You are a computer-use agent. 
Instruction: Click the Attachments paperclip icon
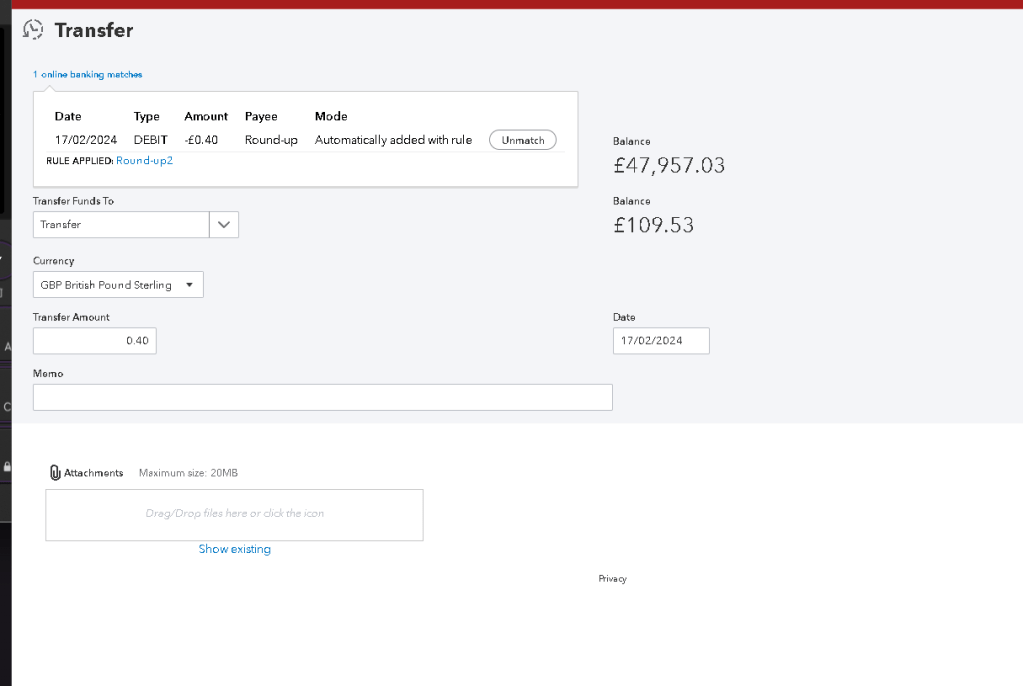(x=55, y=473)
